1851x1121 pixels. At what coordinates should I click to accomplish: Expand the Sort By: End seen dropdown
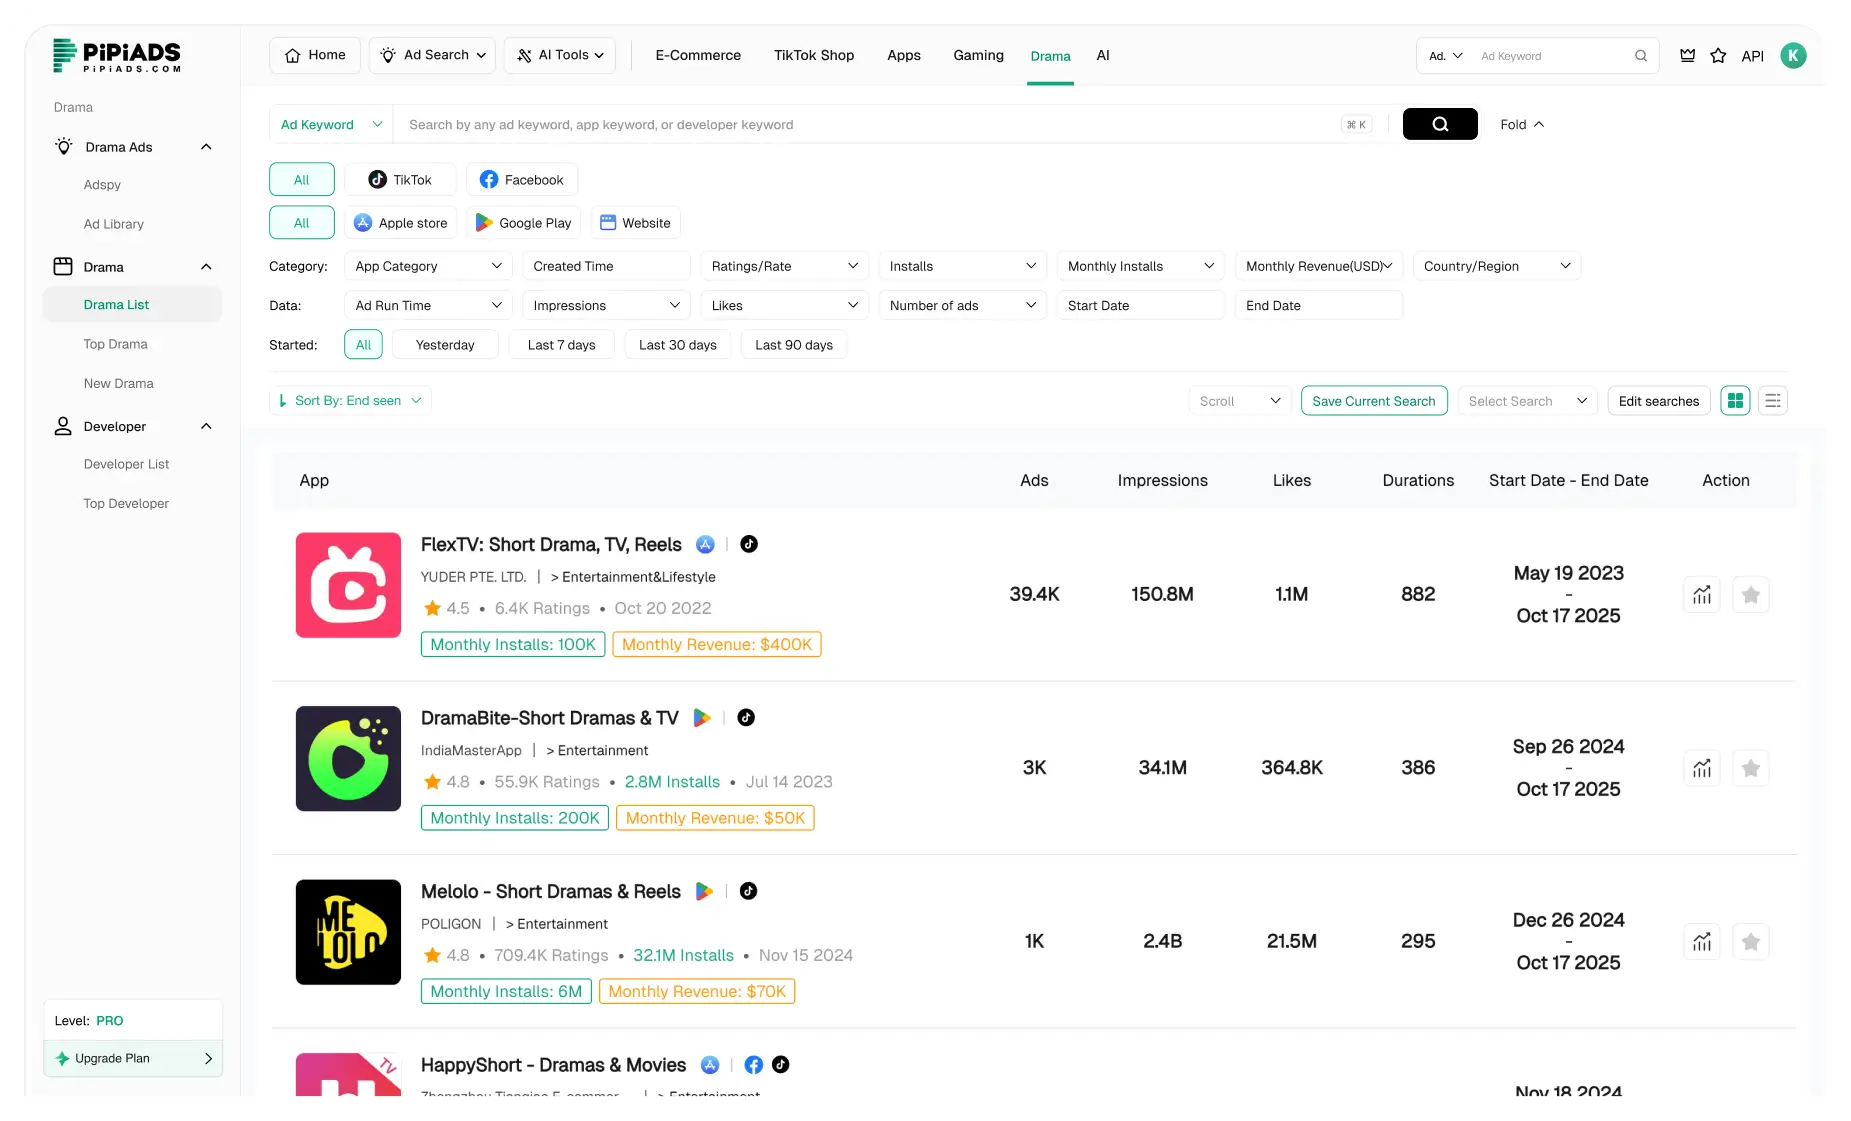(350, 401)
